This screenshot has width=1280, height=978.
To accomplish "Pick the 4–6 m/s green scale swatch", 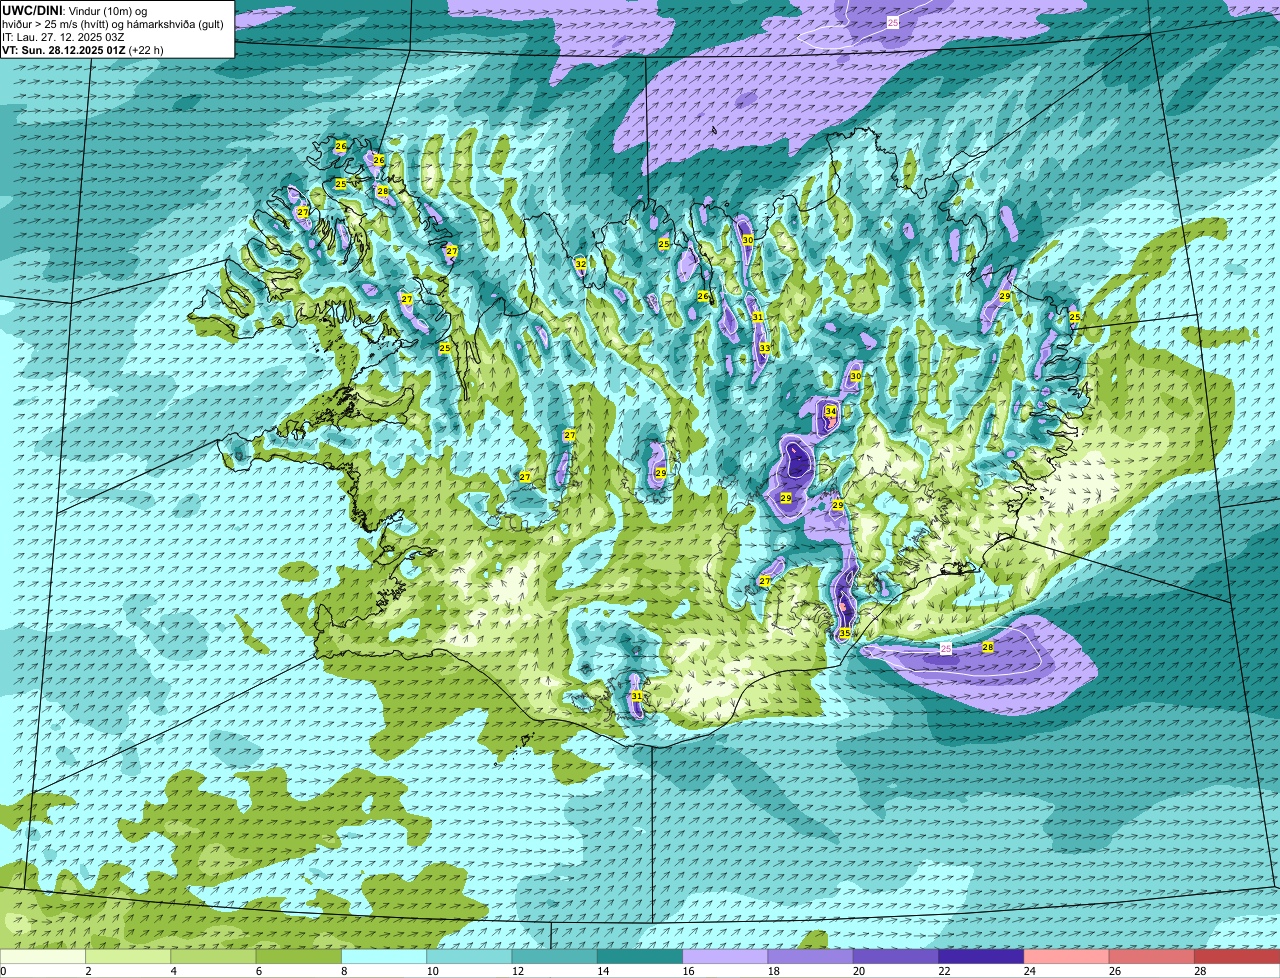I will 214,956.
